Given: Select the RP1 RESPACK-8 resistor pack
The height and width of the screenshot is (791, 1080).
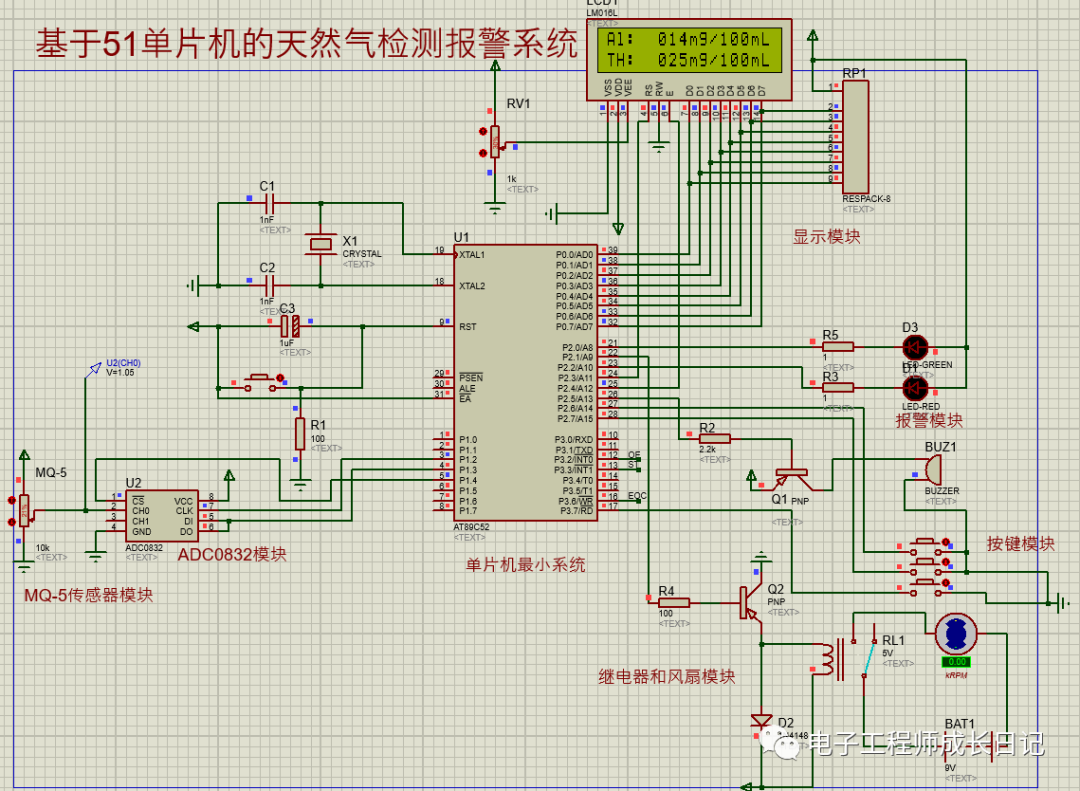Looking at the screenshot, I should pyautogui.click(x=855, y=137).
